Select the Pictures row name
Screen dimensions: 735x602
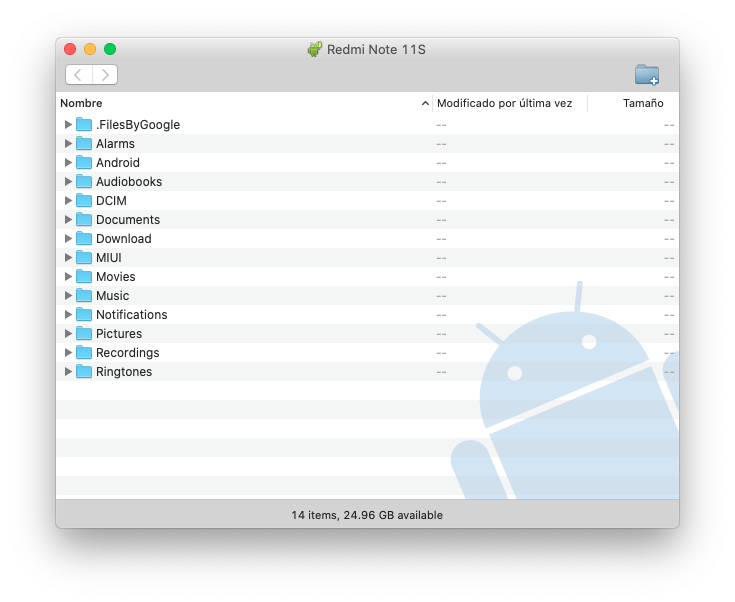pos(119,333)
